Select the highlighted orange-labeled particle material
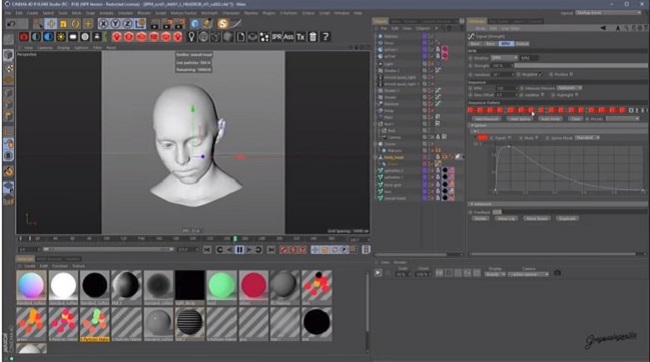The image size is (650, 362). click(95, 324)
